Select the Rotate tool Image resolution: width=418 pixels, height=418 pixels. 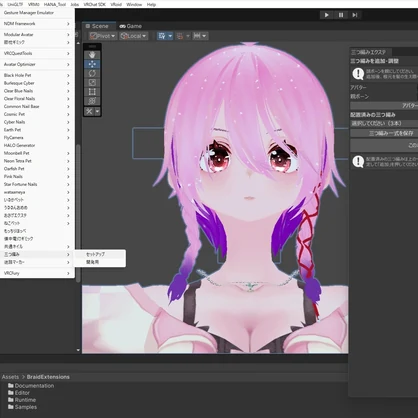pyautogui.click(x=92, y=73)
